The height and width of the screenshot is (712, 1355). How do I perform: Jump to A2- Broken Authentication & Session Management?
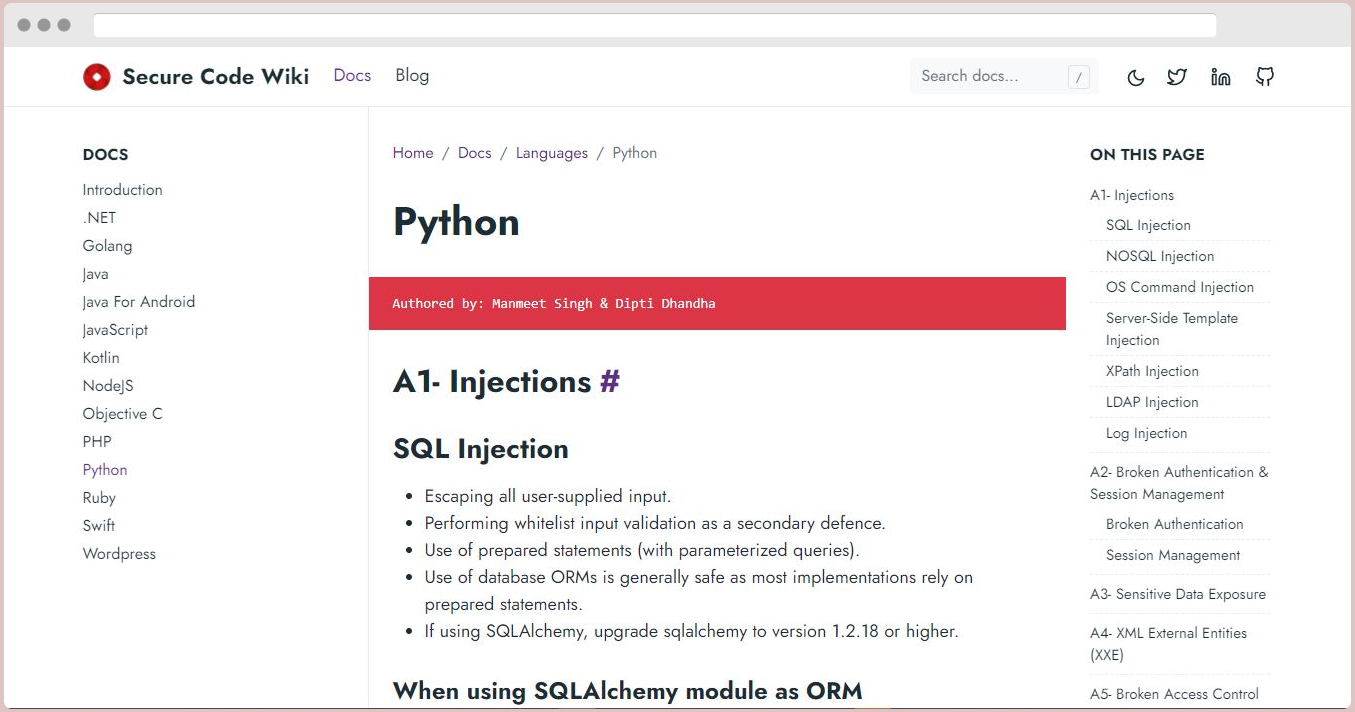1179,483
